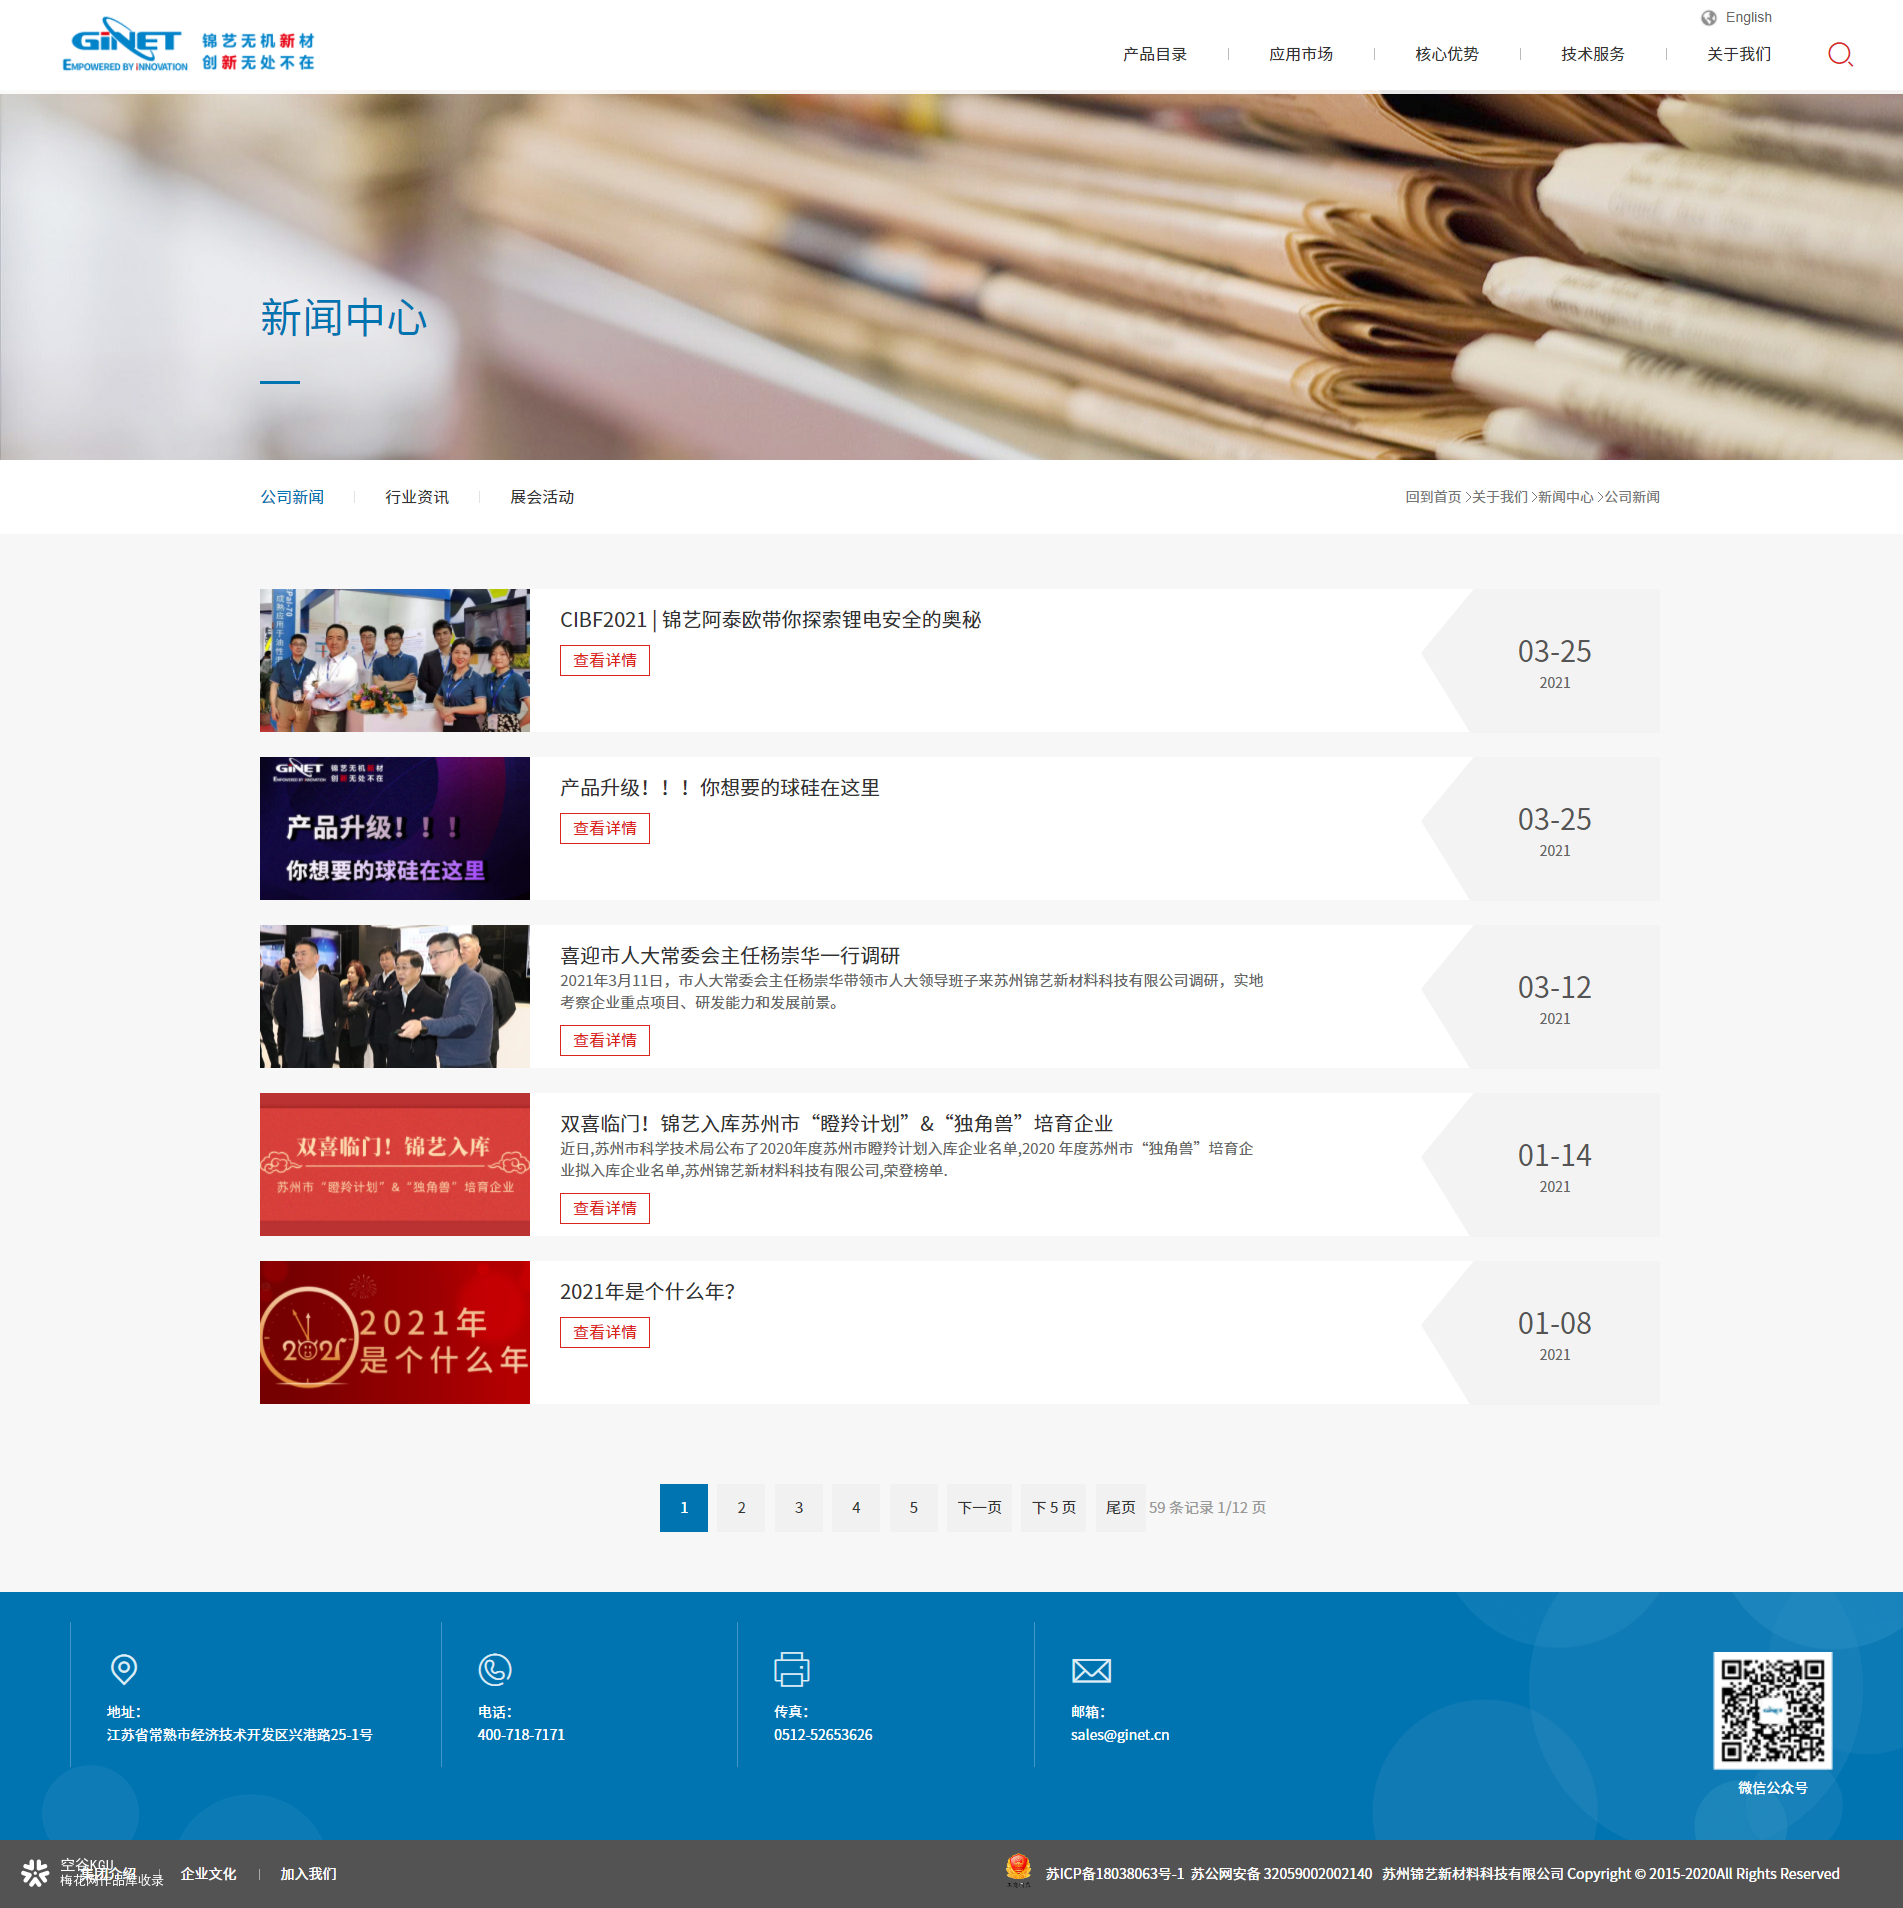Go to page 3 of news list
This screenshot has width=1903, height=1908.
click(798, 1507)
